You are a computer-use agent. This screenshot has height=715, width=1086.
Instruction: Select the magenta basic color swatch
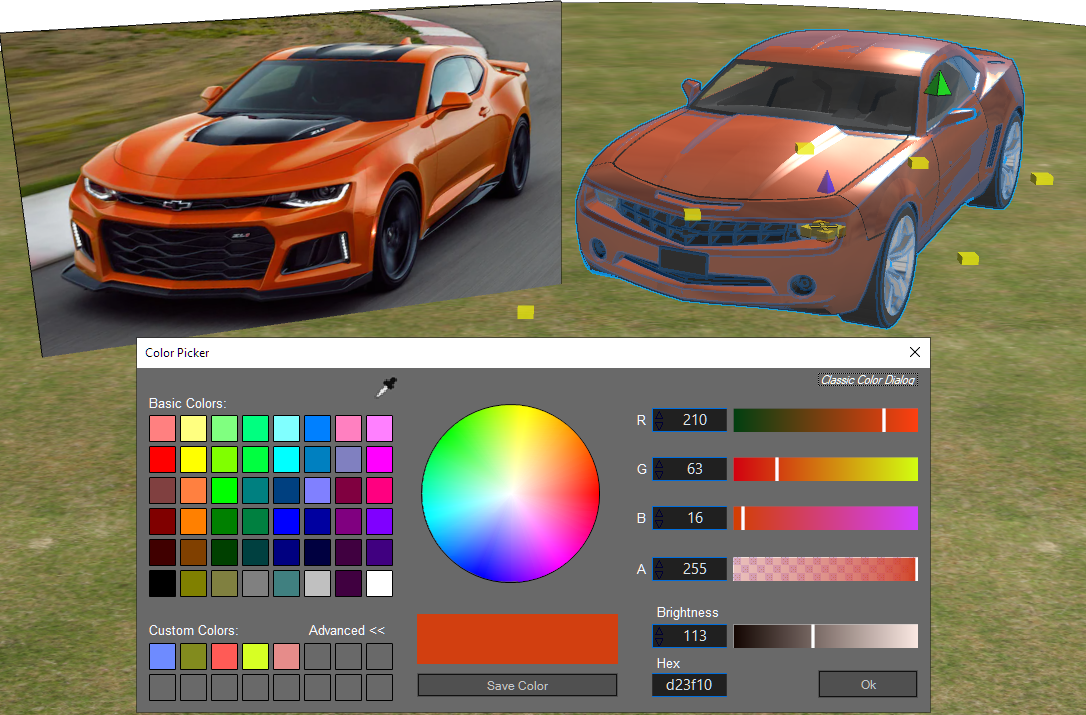click(x=379, y=459)
